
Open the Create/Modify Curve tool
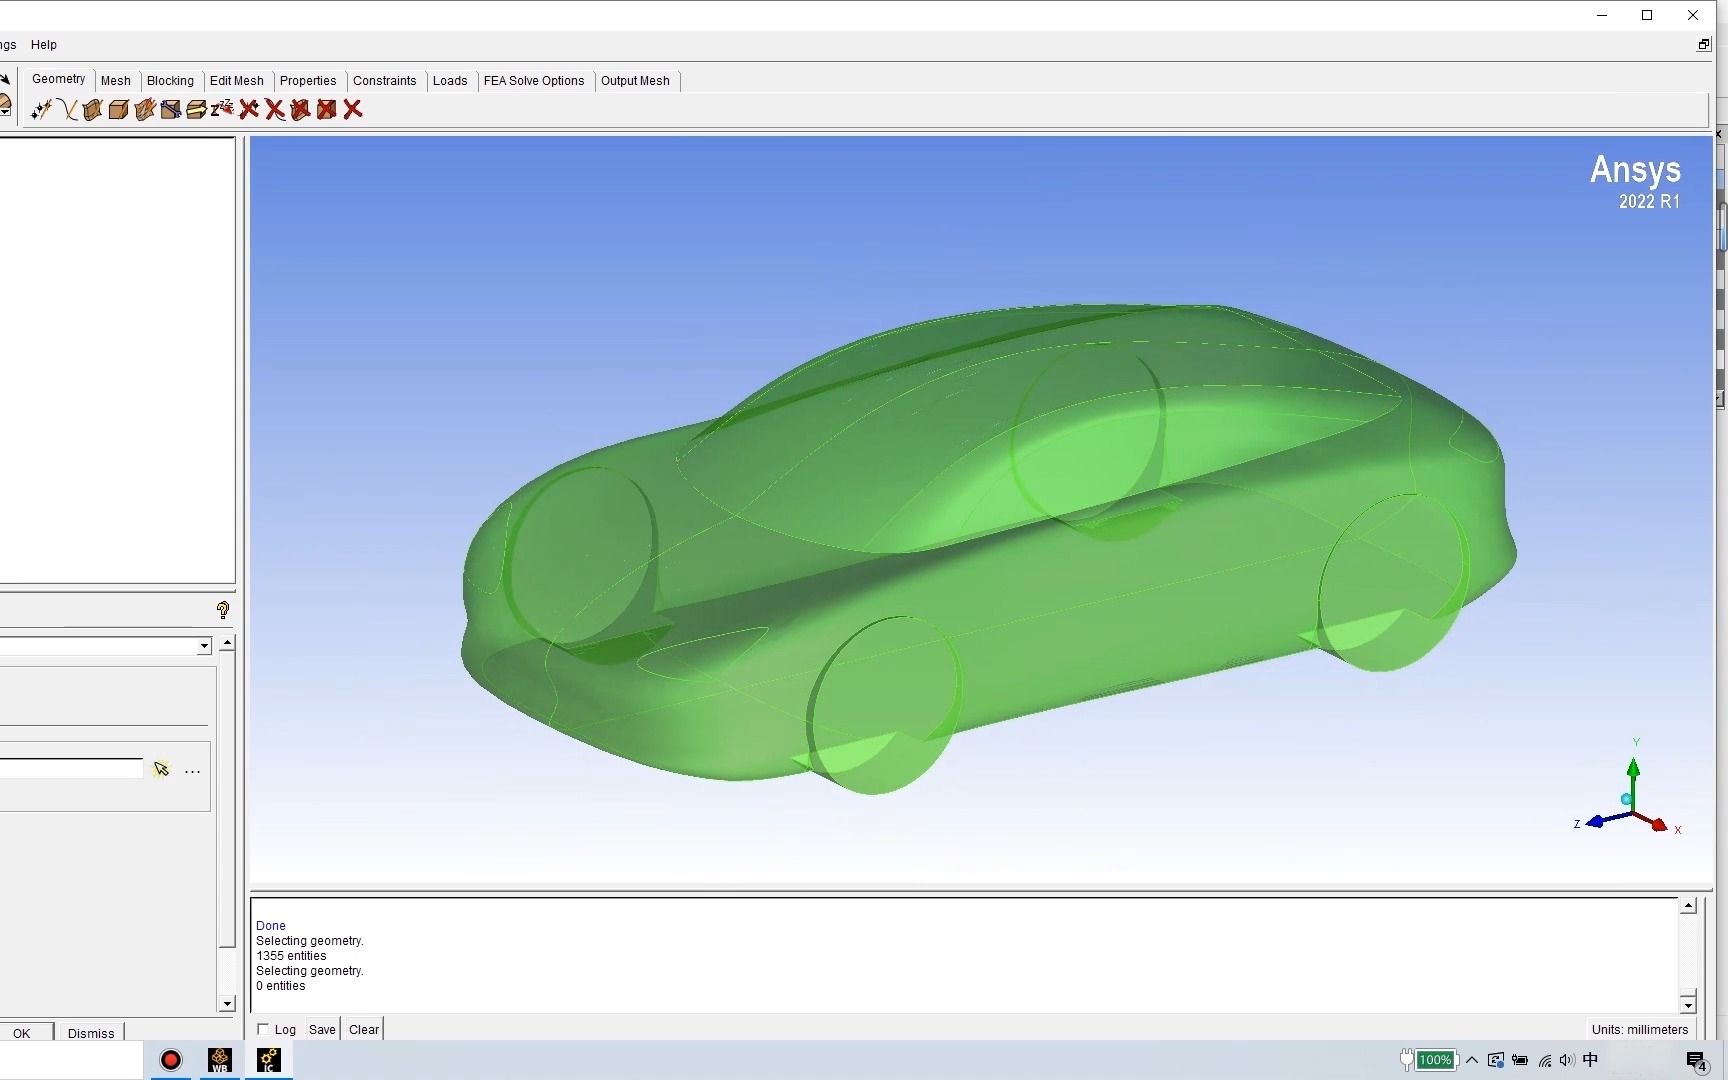click(67, 109)
